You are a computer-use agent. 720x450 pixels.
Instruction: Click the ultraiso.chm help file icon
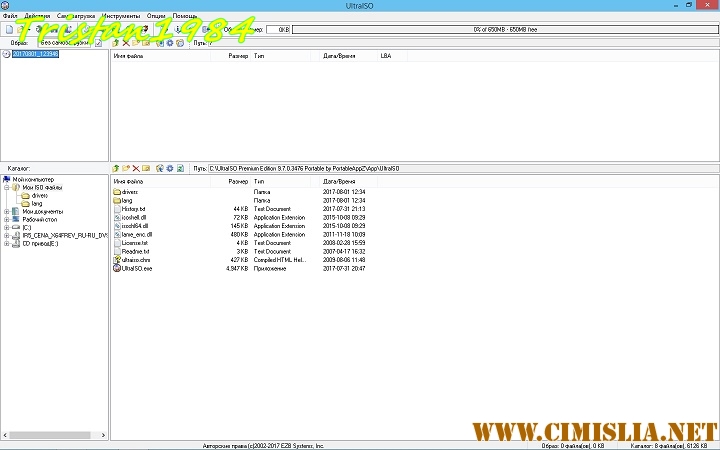click(x=117, y=260)
